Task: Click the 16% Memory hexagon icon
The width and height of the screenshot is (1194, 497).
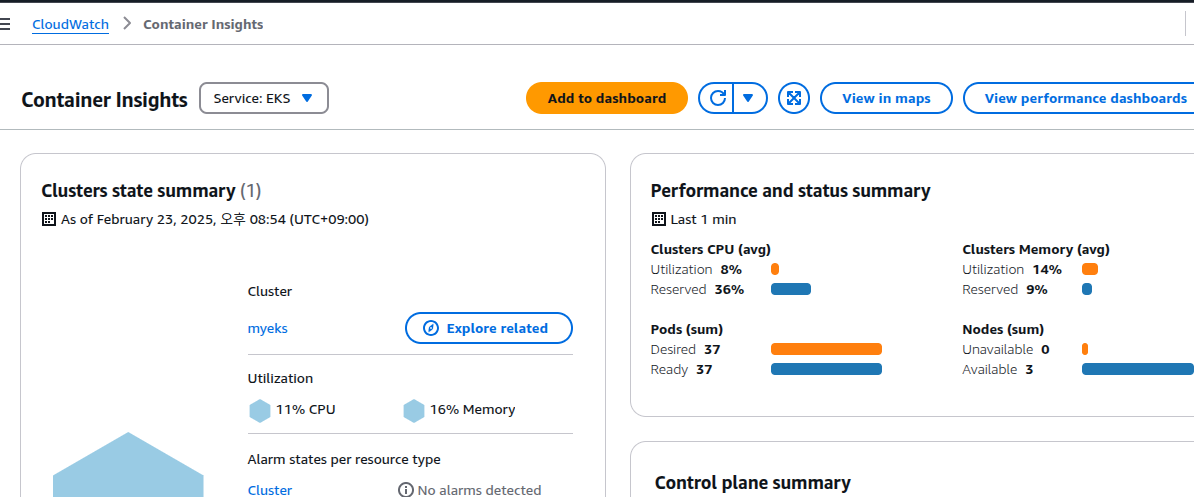Action: point(413,410)
